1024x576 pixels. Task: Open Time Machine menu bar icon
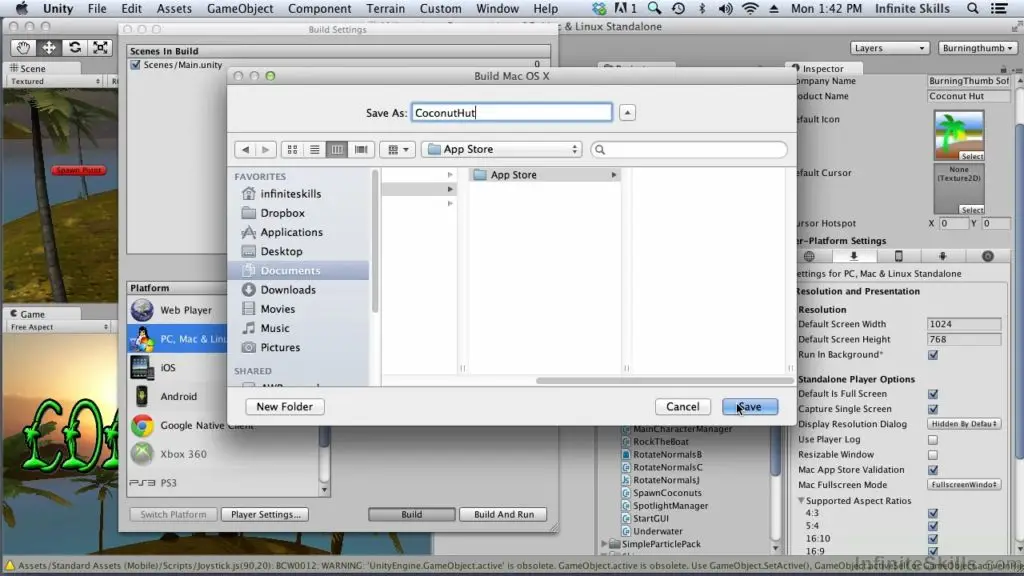[x=679, y=8]
